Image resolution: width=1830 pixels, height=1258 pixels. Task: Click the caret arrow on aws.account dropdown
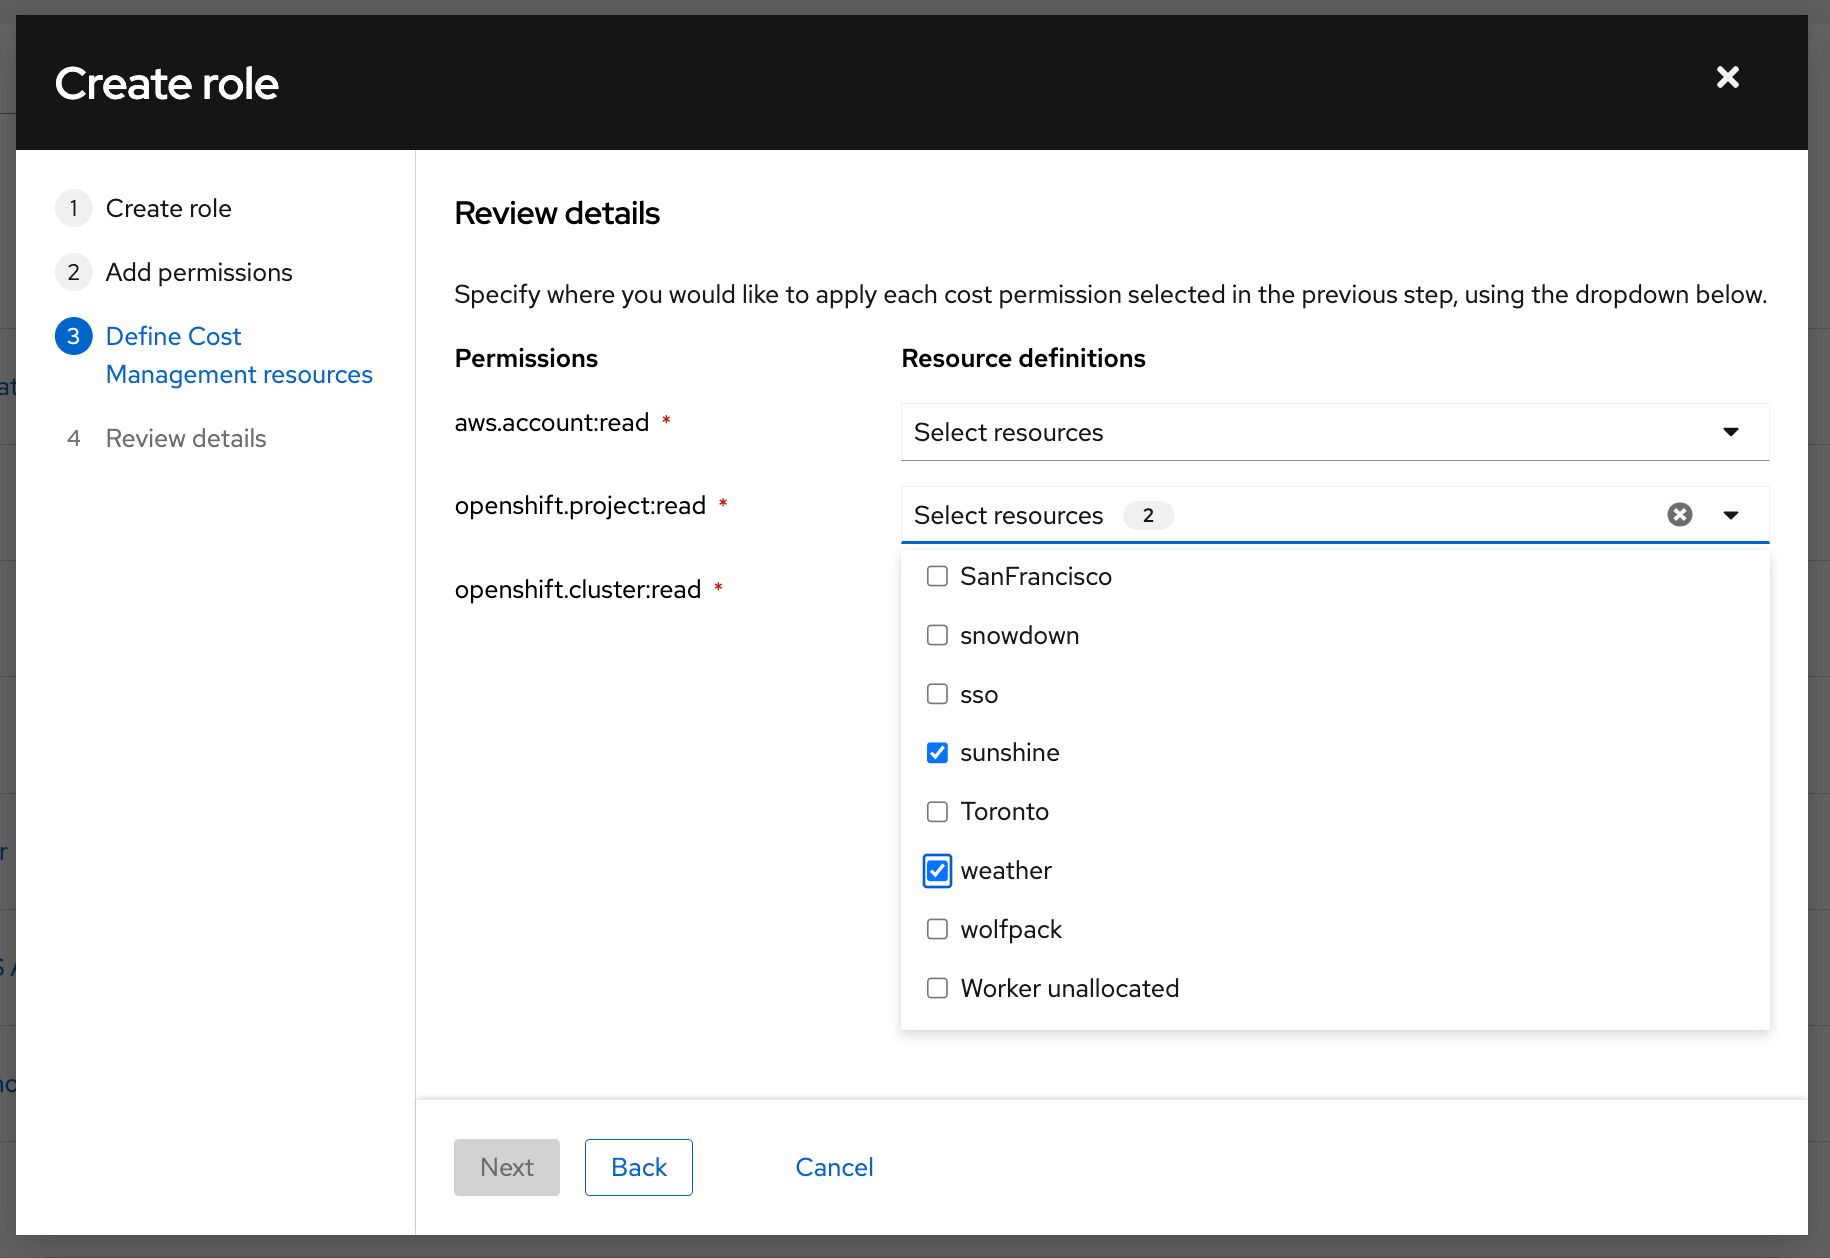click(1731, 432)
